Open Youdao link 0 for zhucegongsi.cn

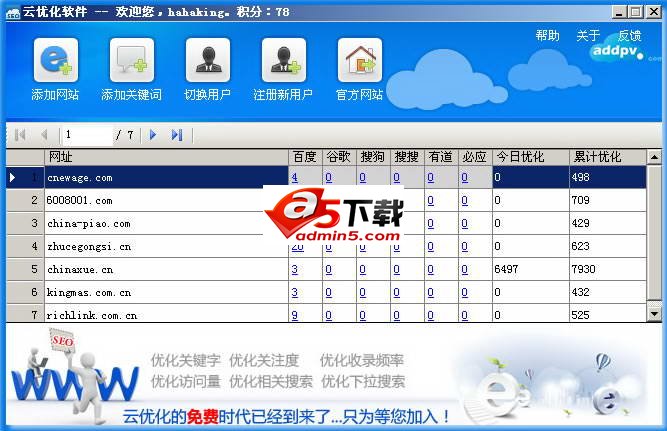(430, 246)
